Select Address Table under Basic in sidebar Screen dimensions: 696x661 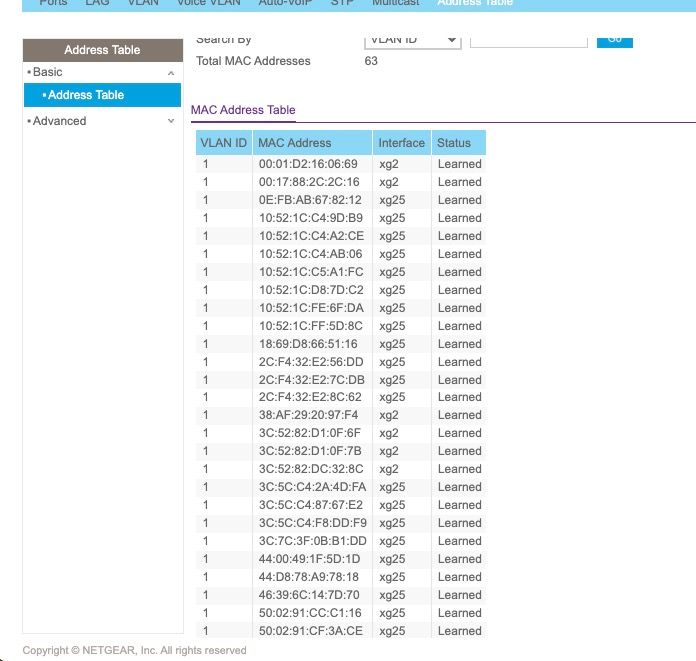(x=103, y=95)
